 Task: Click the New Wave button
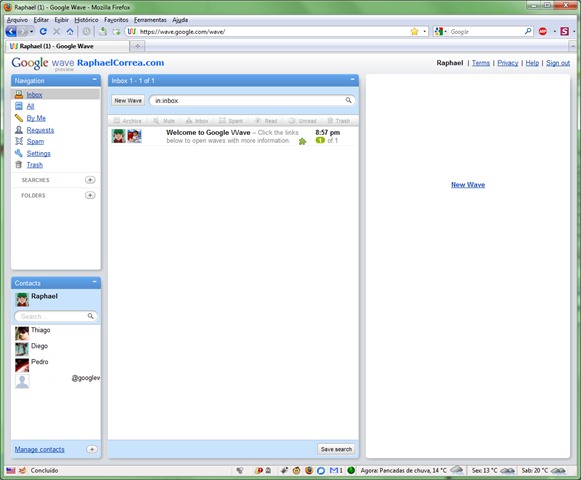(128, 100)
